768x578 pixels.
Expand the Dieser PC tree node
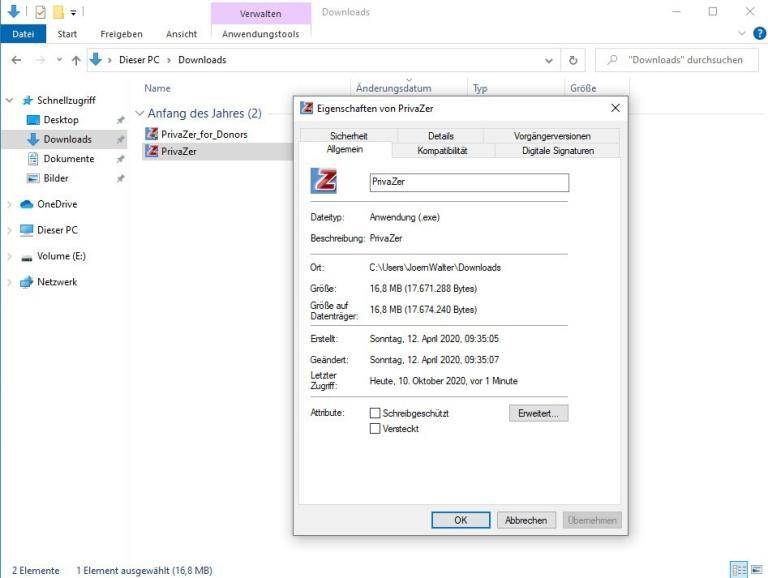pos(10,230)
